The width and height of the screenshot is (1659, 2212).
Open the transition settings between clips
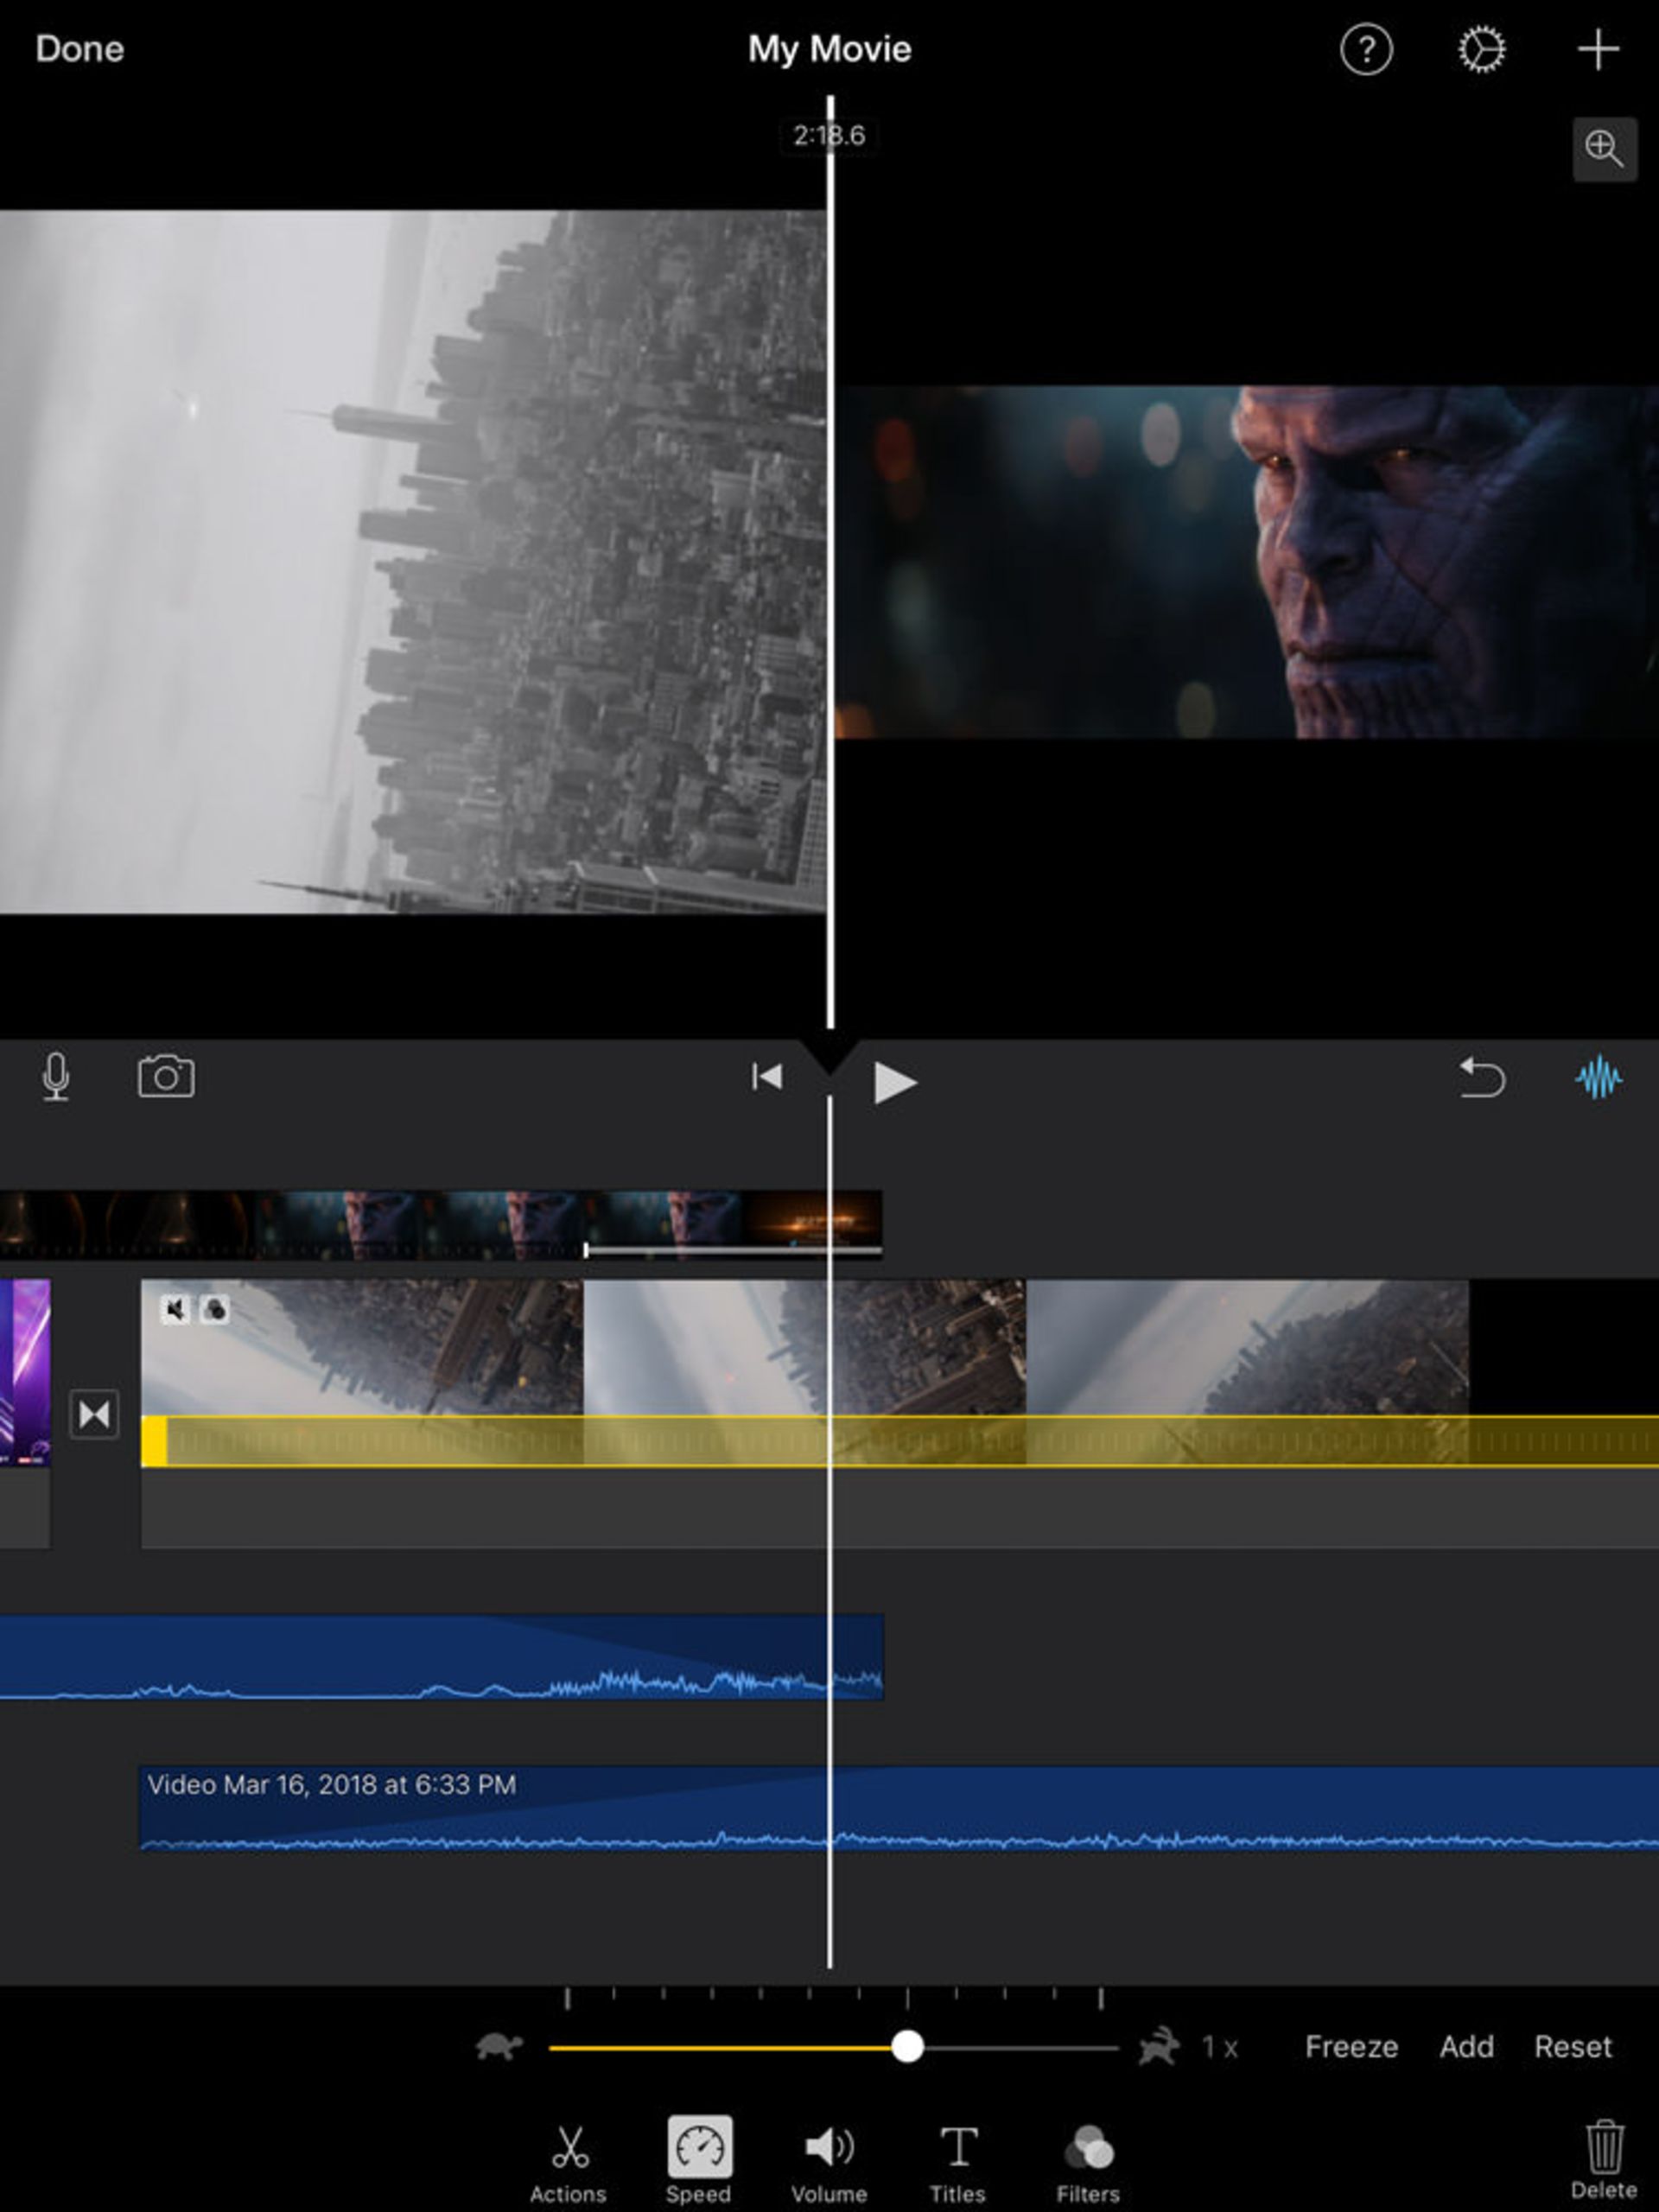[95, 1414]
